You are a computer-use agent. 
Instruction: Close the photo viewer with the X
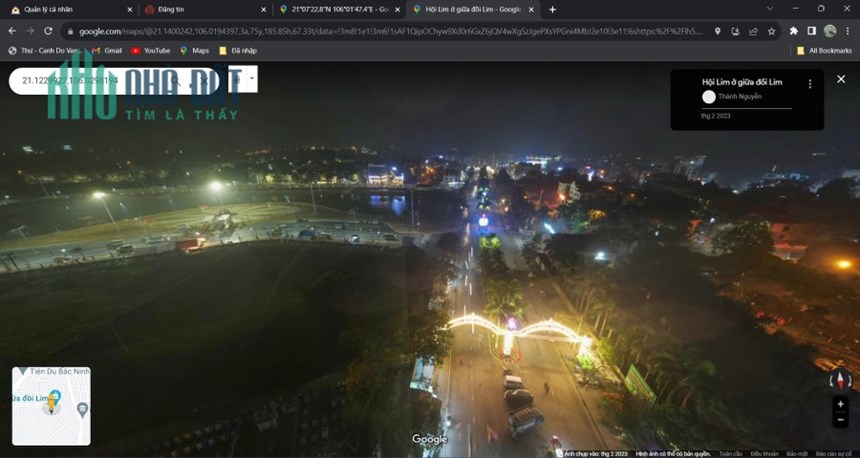tap(841, 79)
